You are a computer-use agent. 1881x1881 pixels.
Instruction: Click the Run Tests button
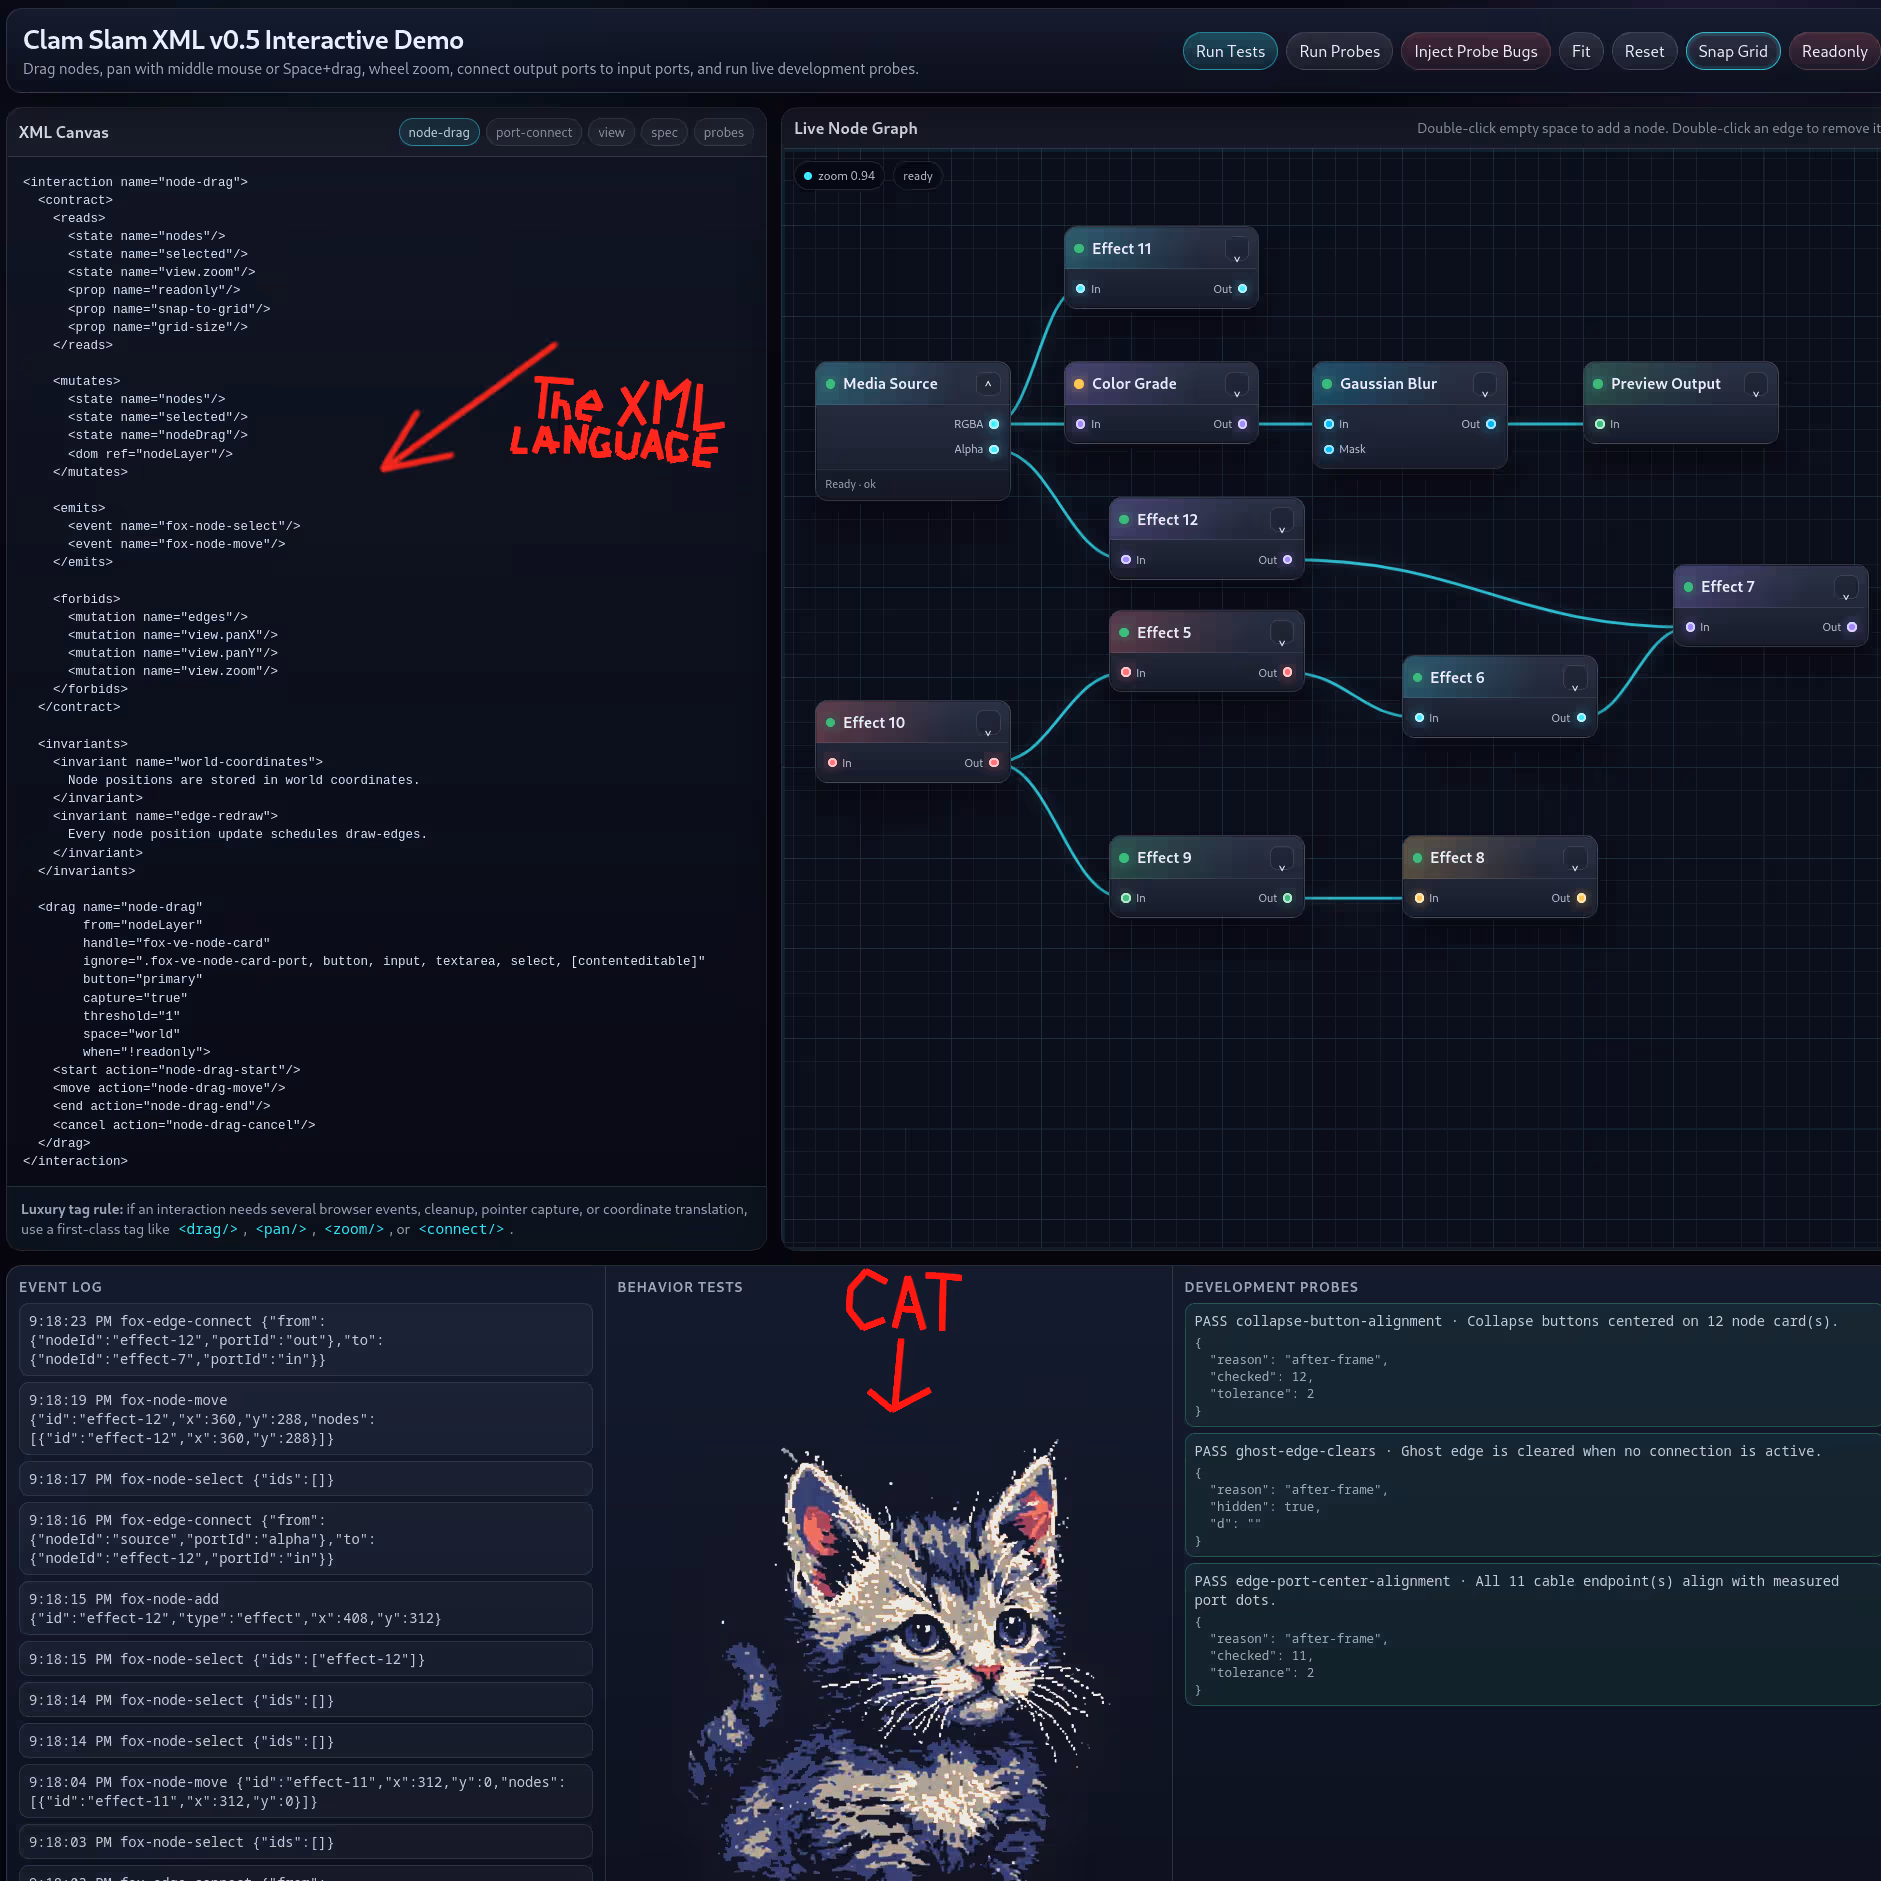click(1229, 51)
